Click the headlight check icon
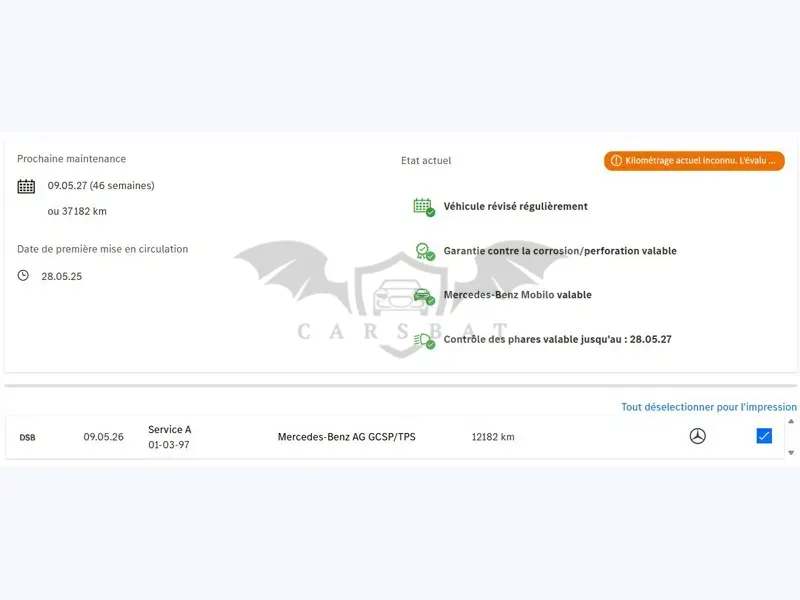The image size is (800, 600). [x=424, y=340]
